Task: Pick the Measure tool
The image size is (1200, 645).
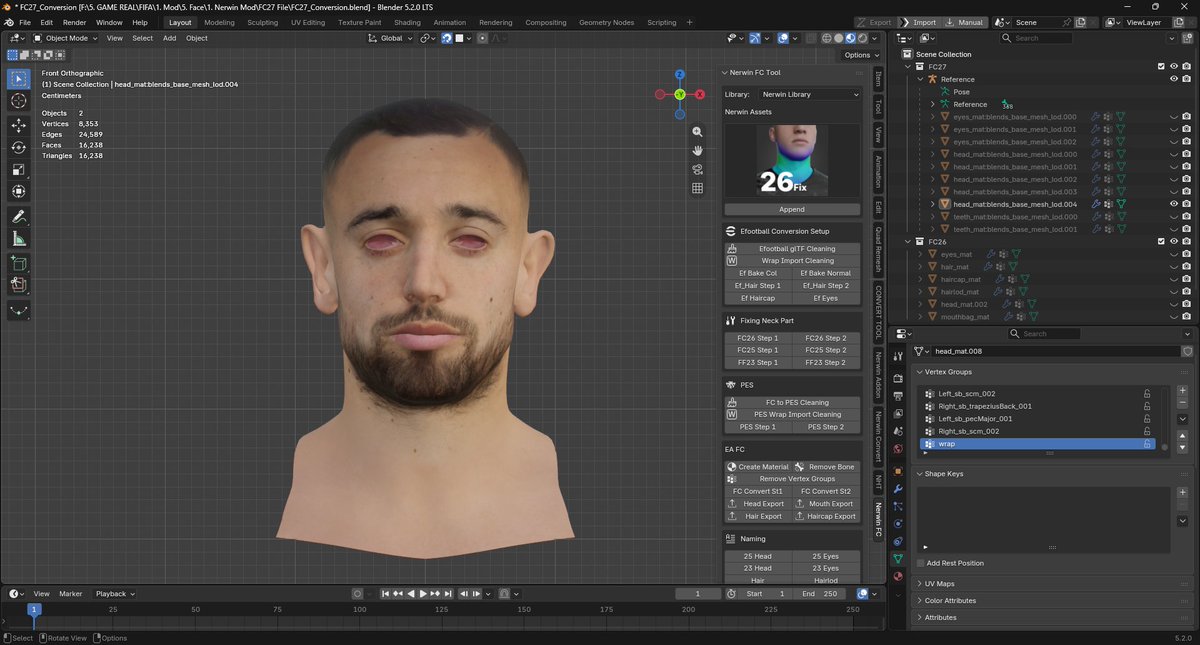Action: (19, 238)
